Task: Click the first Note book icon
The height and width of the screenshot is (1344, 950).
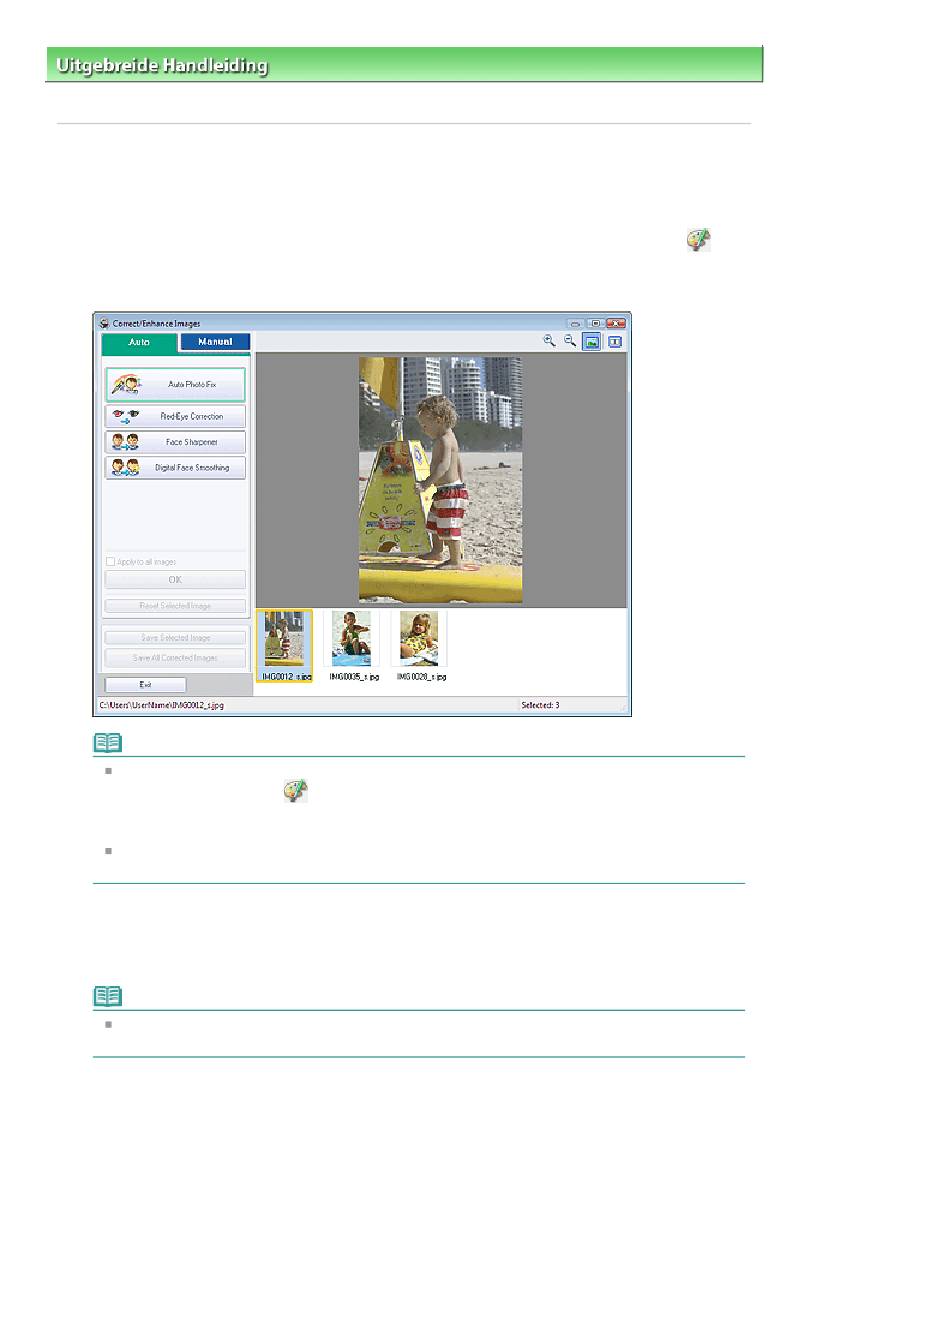Action: (107, 743)
